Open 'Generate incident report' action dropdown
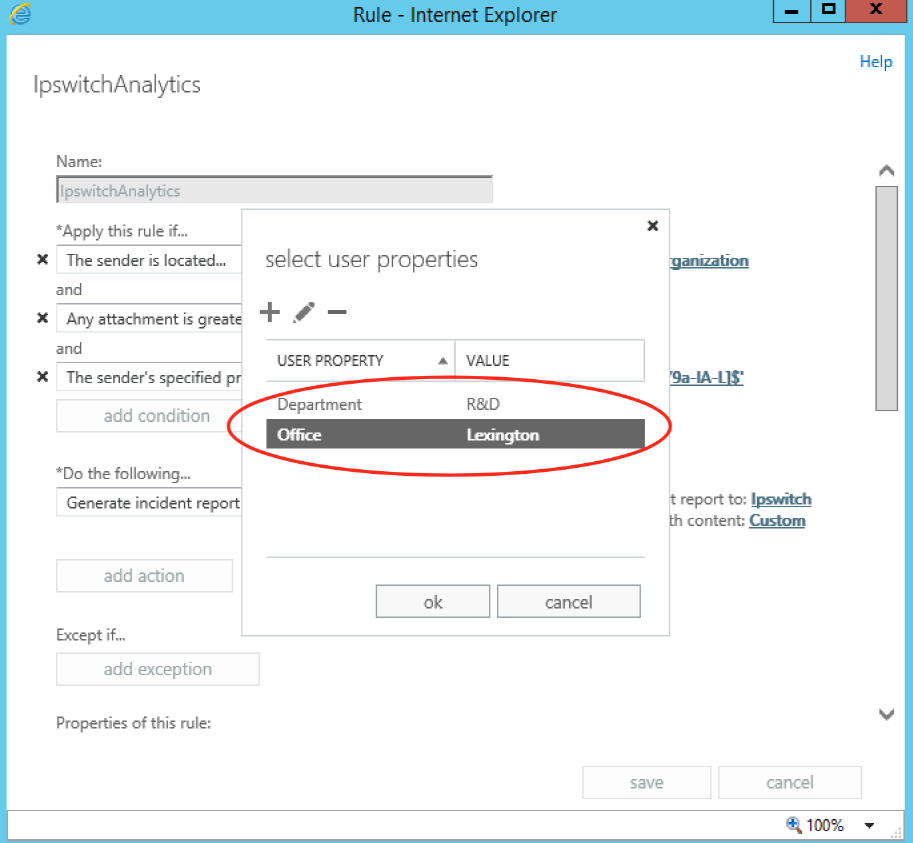The height and width of the screenshot is (843, 913). [x=149, y=502]
